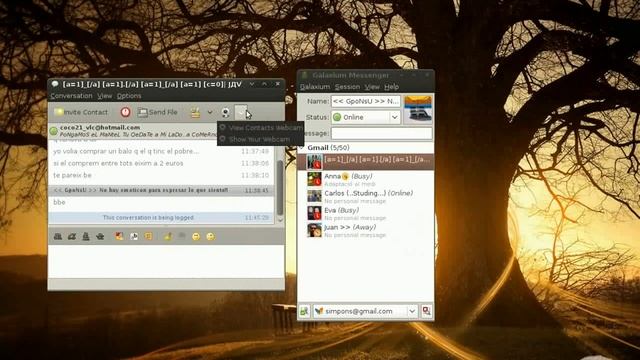
Task: Click 'This conversation is being logged' notice
Action: coord(148,218)
